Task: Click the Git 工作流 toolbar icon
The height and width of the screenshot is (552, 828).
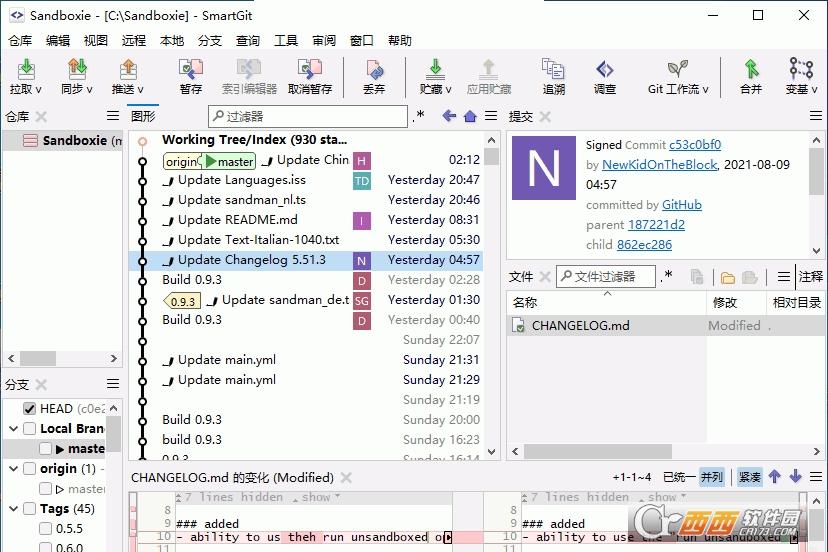Action: (678, 69)
